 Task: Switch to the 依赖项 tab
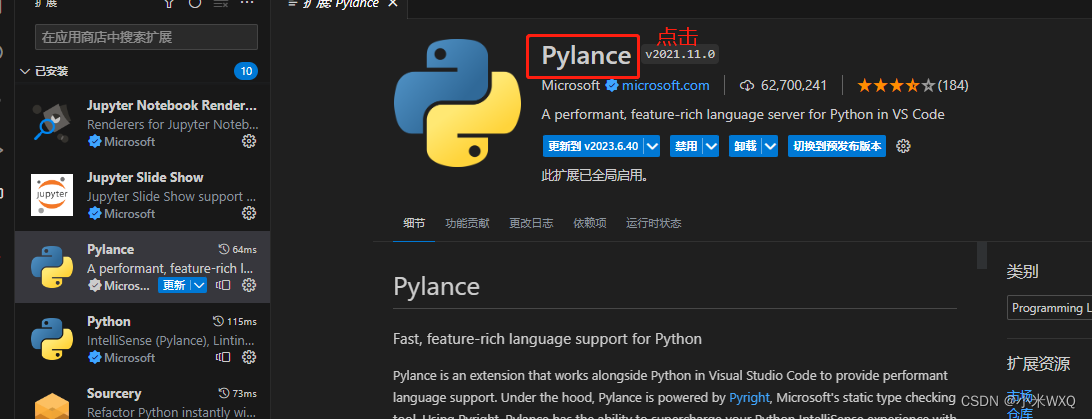(590, 223)
